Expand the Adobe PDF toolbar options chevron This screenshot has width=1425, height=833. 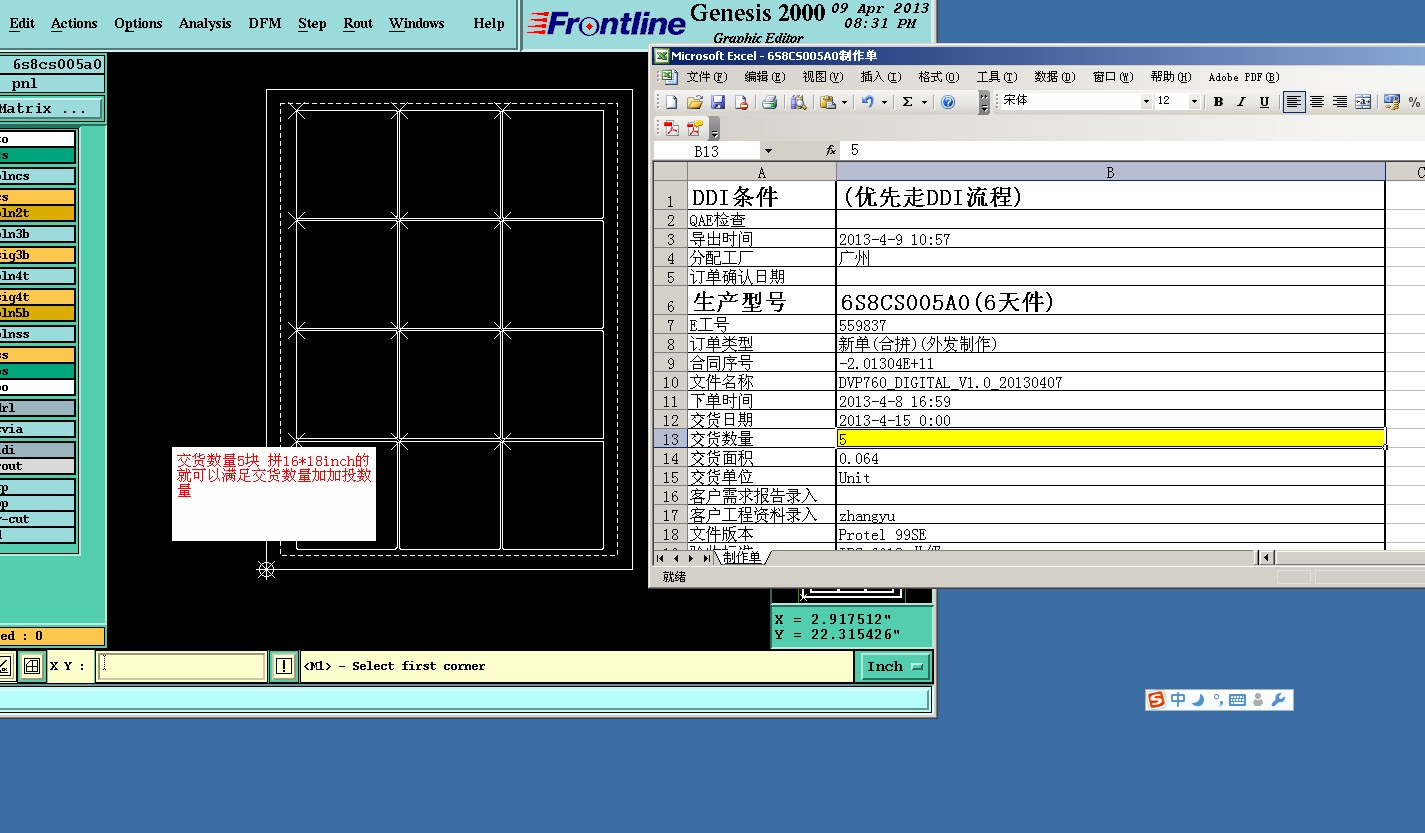[714, 129]
